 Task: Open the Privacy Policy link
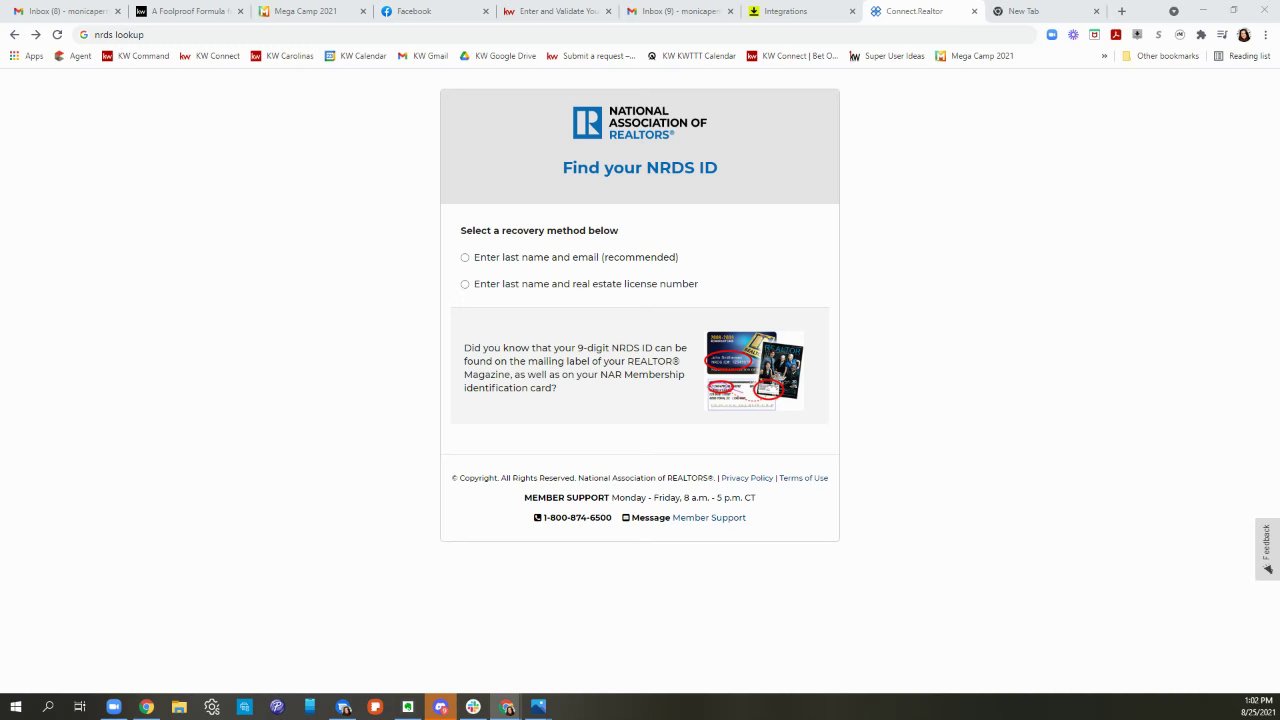[747, 478]
